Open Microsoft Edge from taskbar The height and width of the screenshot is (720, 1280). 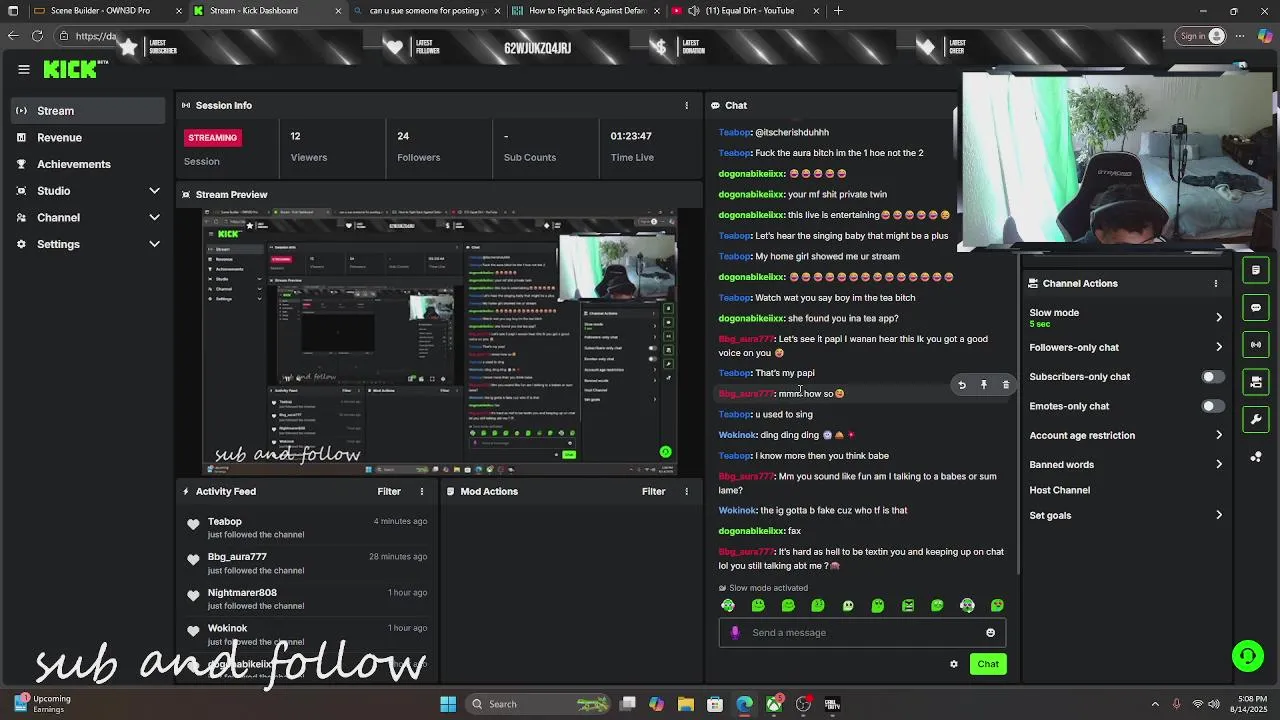coord(745,704)
